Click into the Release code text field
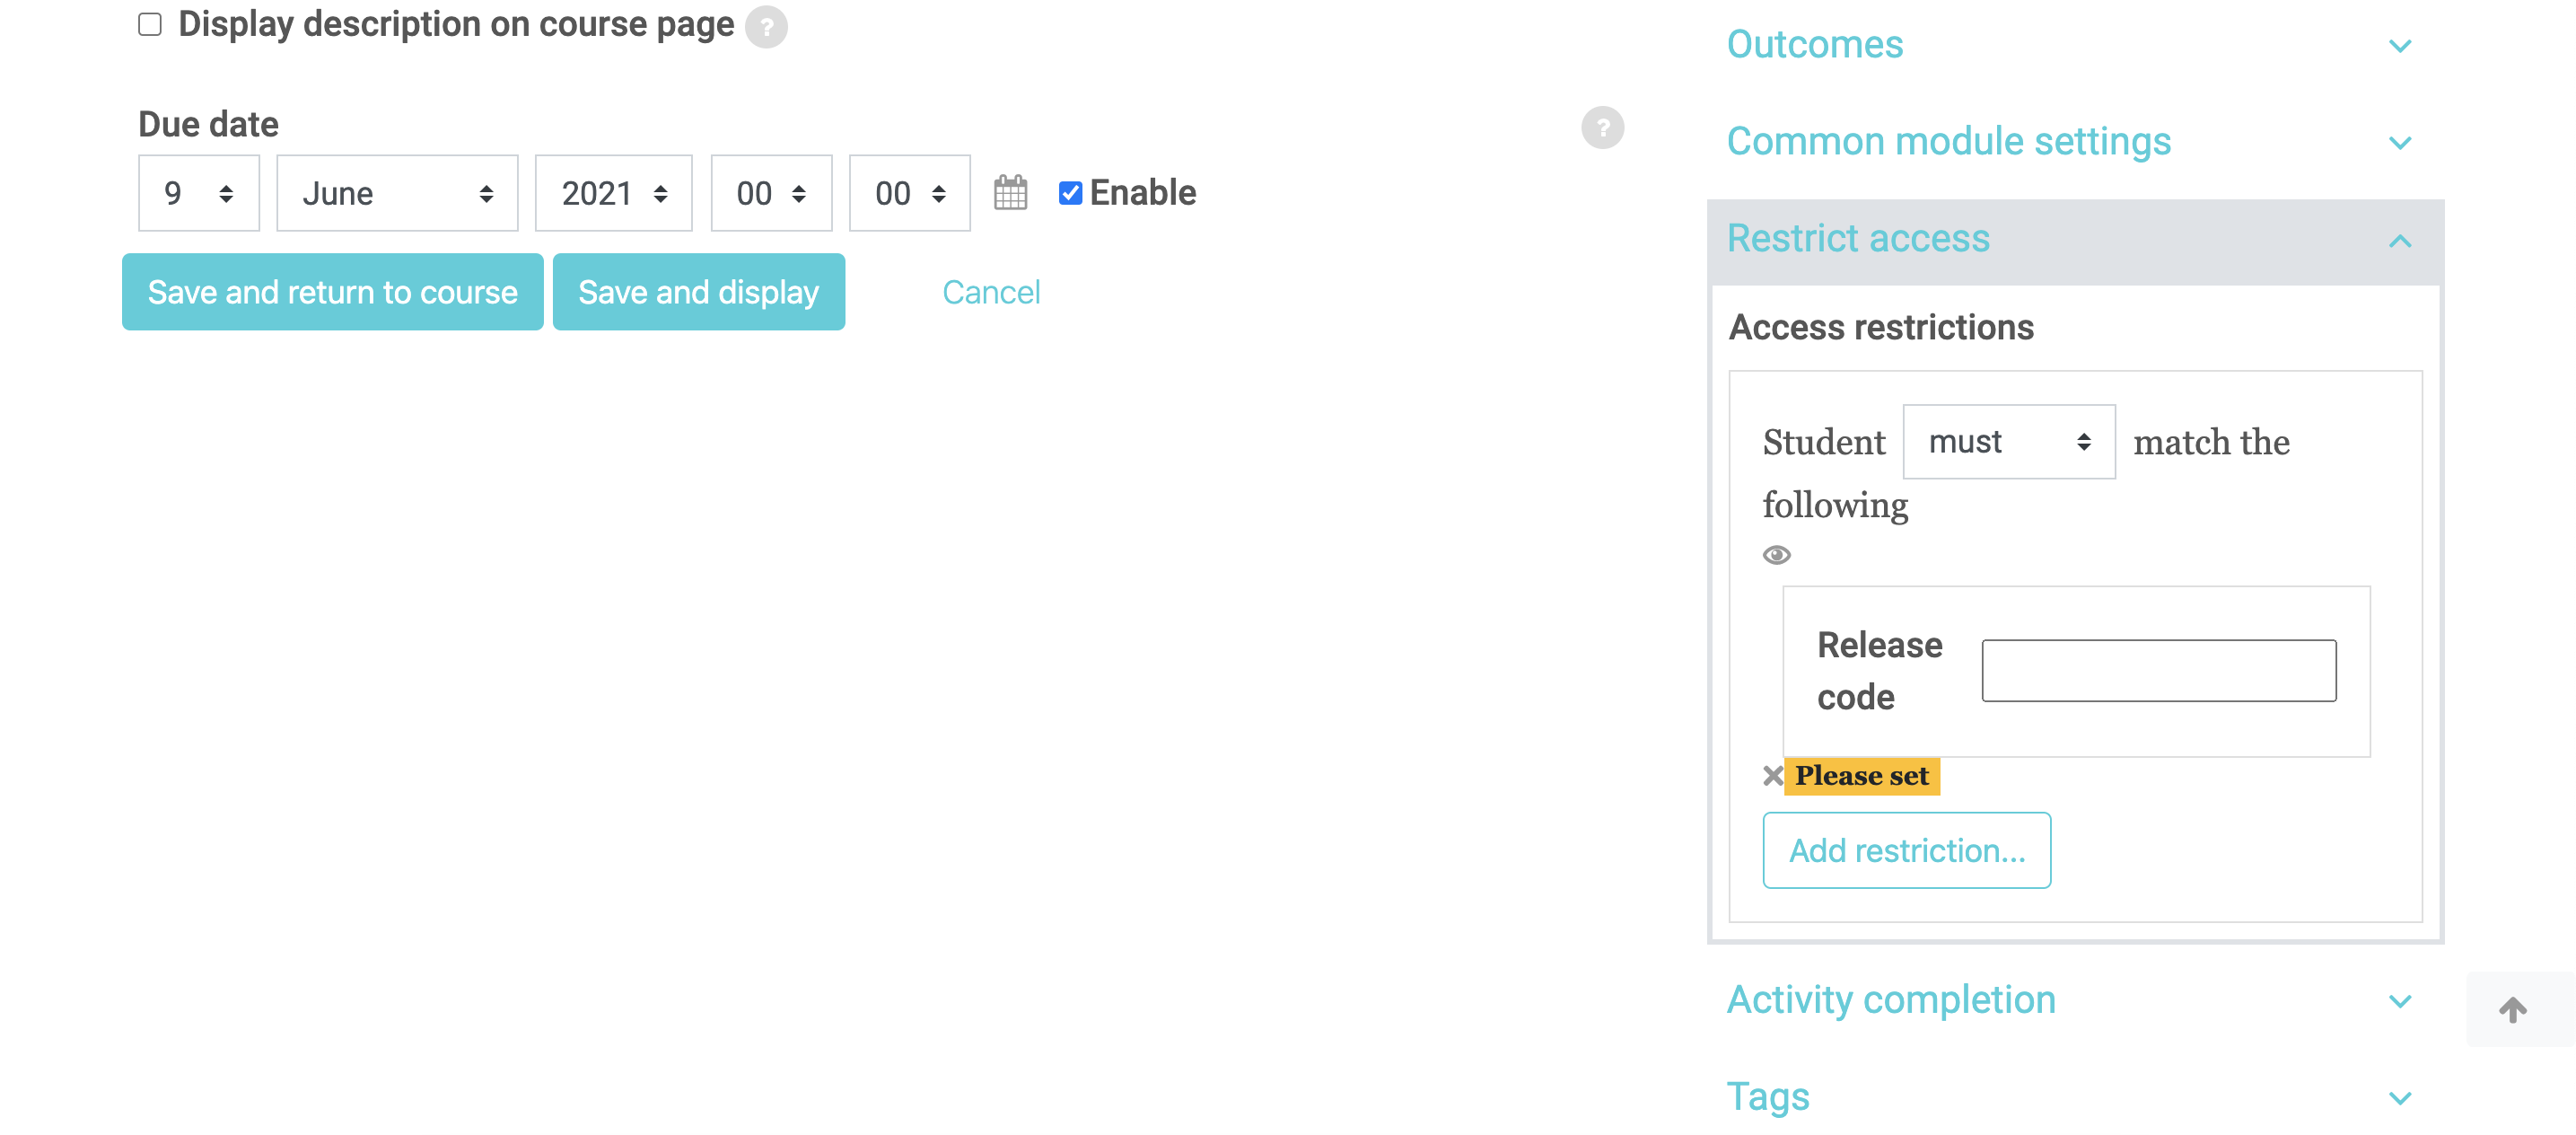Viewport: 2576px width, 1135px height. tap(2158, 670)
